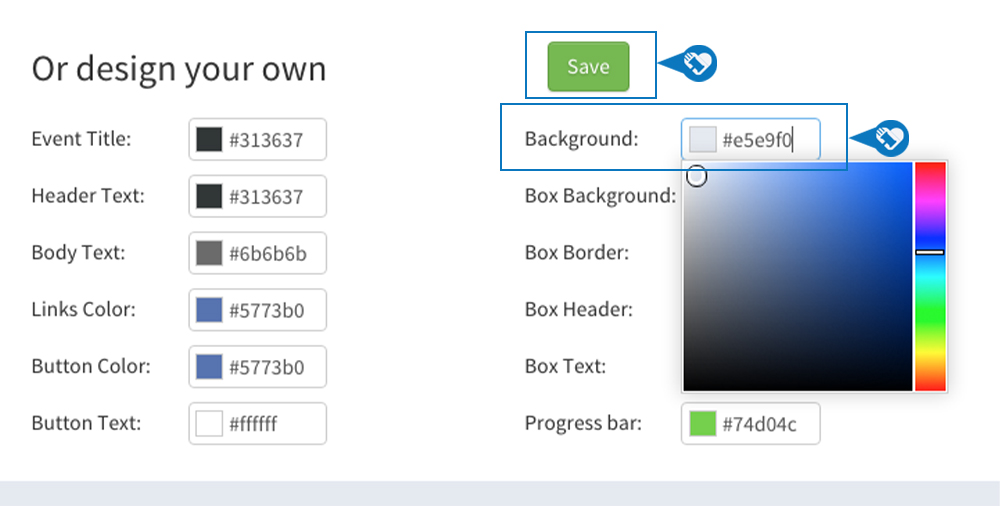The image size is (1000, 506).
Task: Click the Box Text label
Action: (565, 366)
